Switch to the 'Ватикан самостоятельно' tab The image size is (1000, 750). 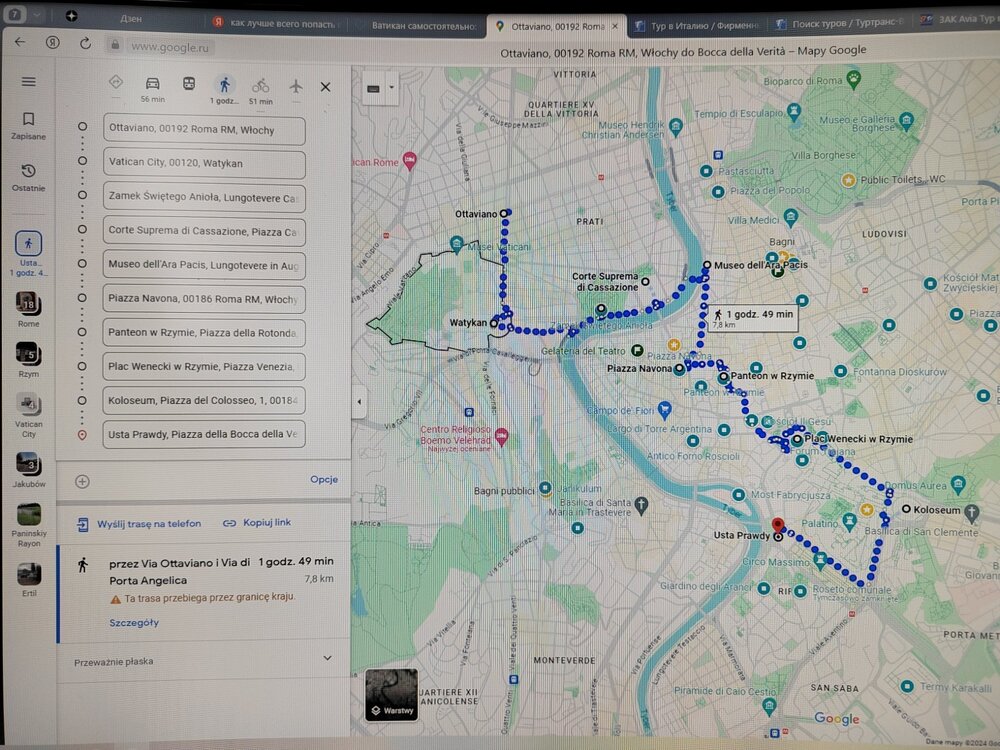pyautogui.click(x=424, y=26)
